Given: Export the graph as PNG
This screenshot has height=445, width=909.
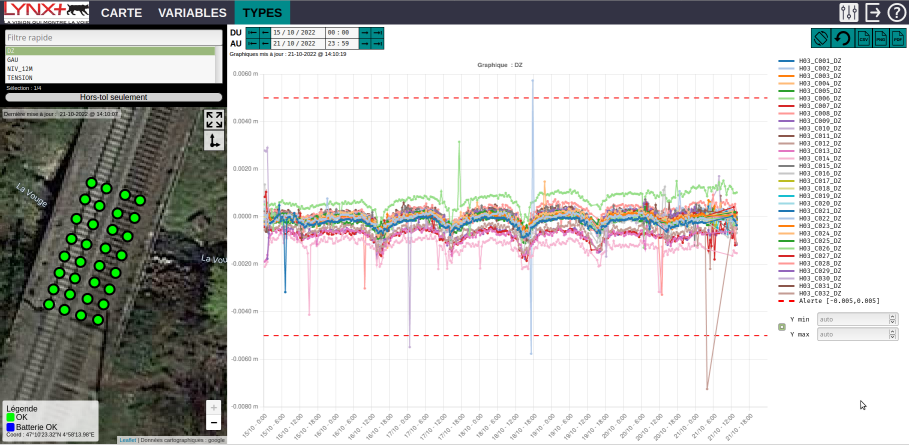Looking at the screenshot, I should tap(880, 39).
